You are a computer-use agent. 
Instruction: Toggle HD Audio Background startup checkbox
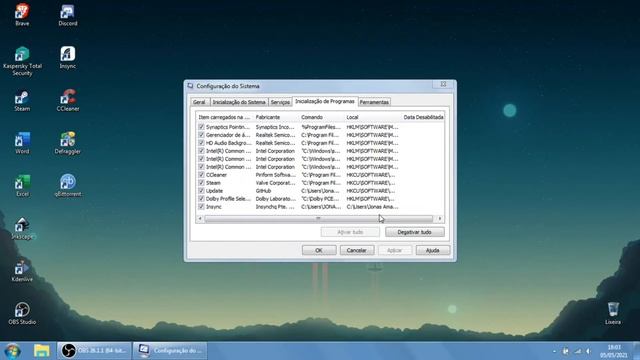click(201, 143)
